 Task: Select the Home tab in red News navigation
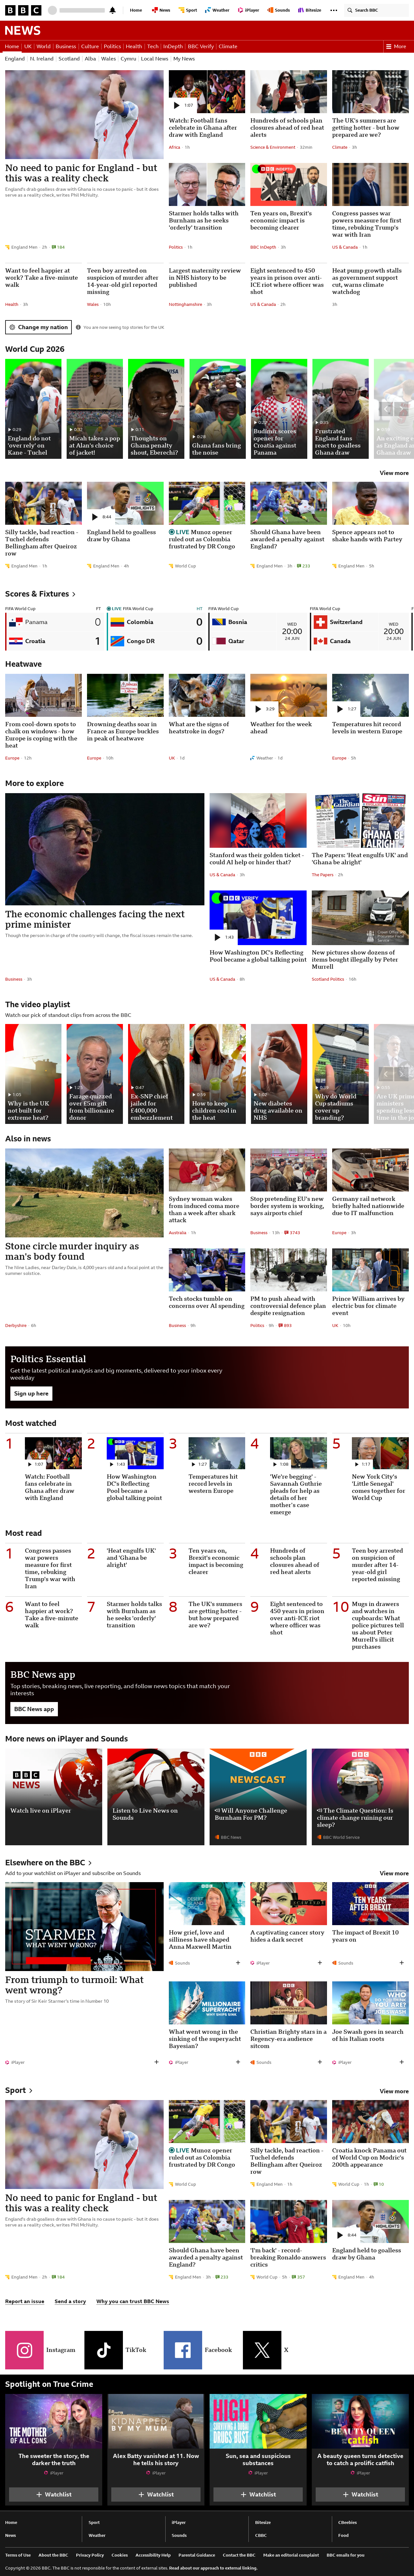12,46
